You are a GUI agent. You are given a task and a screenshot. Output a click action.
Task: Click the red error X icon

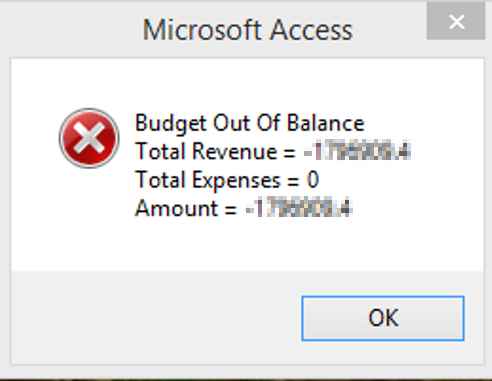coord(89,138)
